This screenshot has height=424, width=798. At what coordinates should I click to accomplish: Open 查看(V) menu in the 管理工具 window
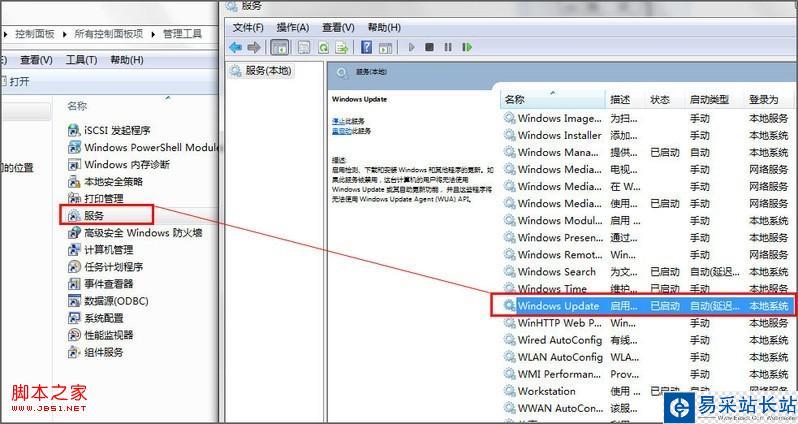[x=36, y=60]
